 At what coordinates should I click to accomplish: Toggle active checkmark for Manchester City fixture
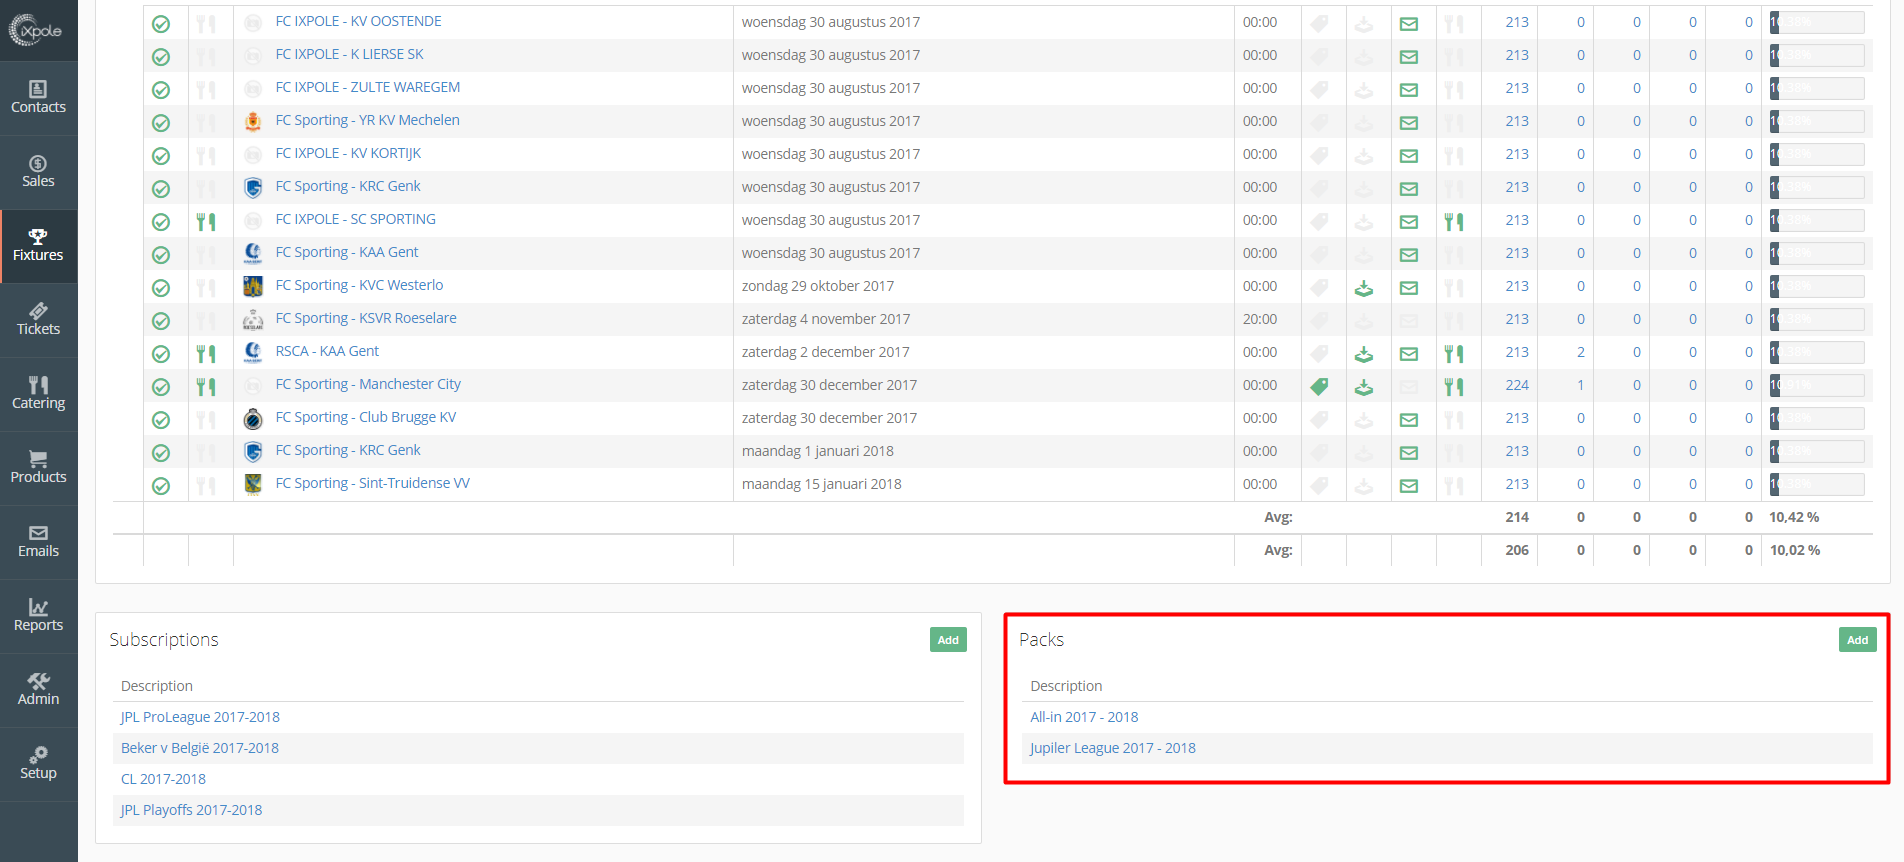pyautogui.click(x=161, y=387)
